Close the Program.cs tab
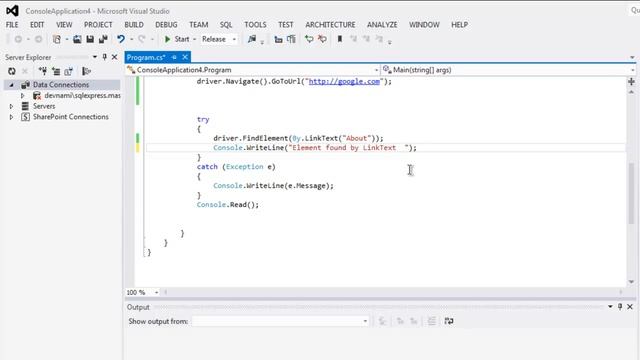The image size is (640, 360). (x=185, y=57)
